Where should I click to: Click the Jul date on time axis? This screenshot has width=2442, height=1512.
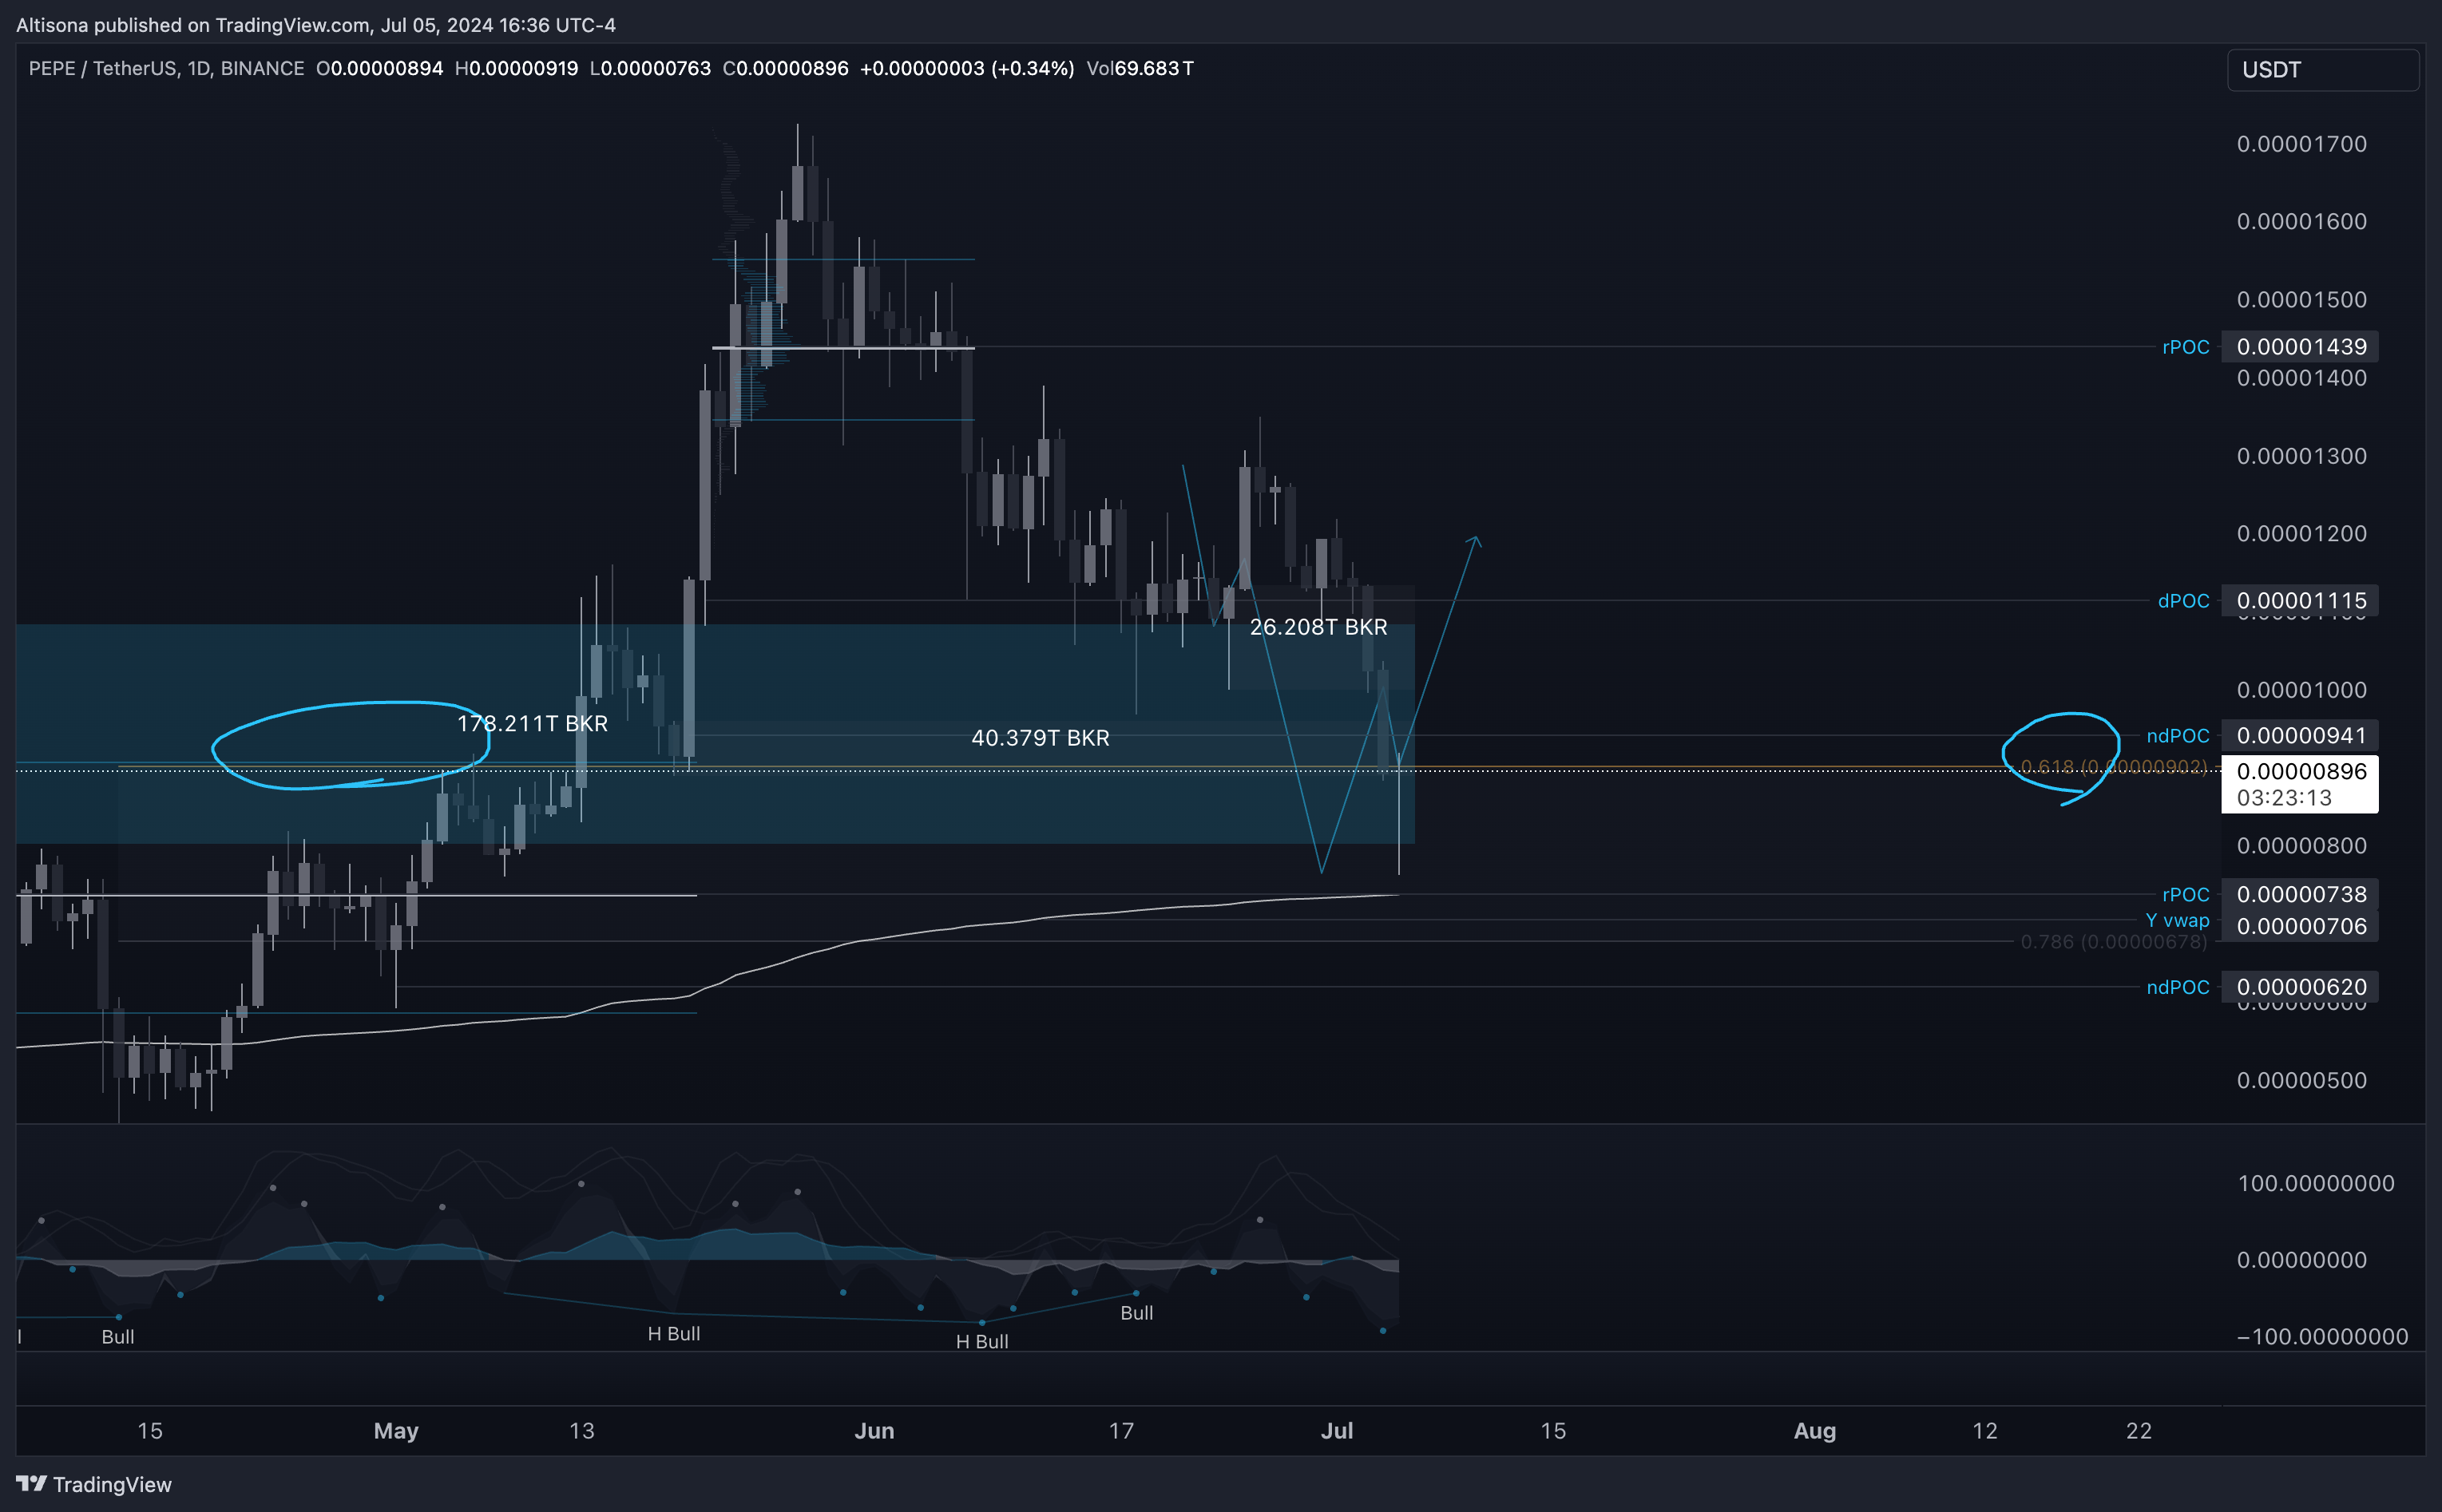tap(1337, 1431)
